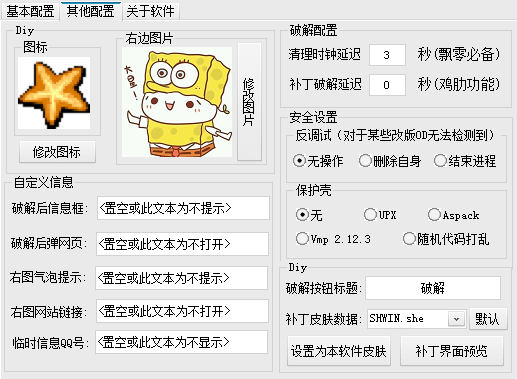Click the 破解后信息框 text field
The image size is (517, 379).
pos(183,208)
